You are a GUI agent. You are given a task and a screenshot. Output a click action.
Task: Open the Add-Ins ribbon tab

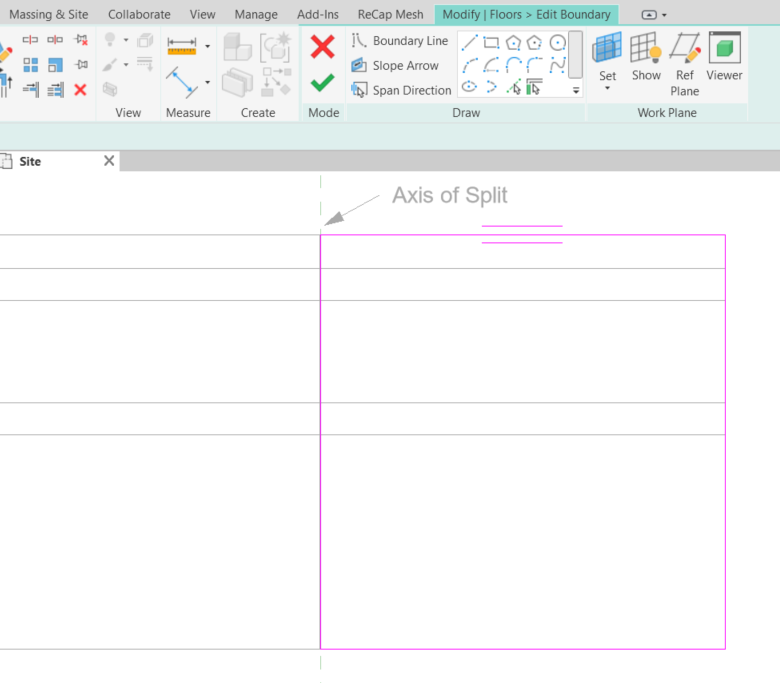[x=317, y=14]
